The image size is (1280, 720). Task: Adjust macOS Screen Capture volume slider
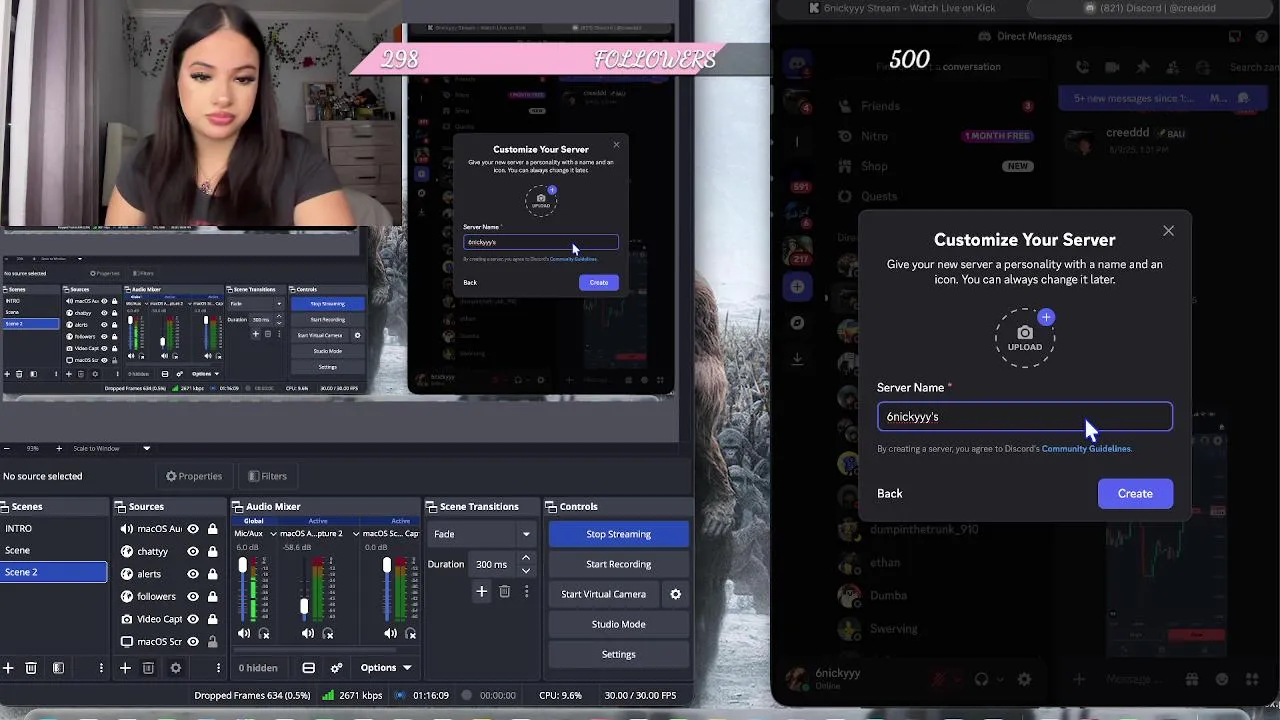tap(387, 567)
